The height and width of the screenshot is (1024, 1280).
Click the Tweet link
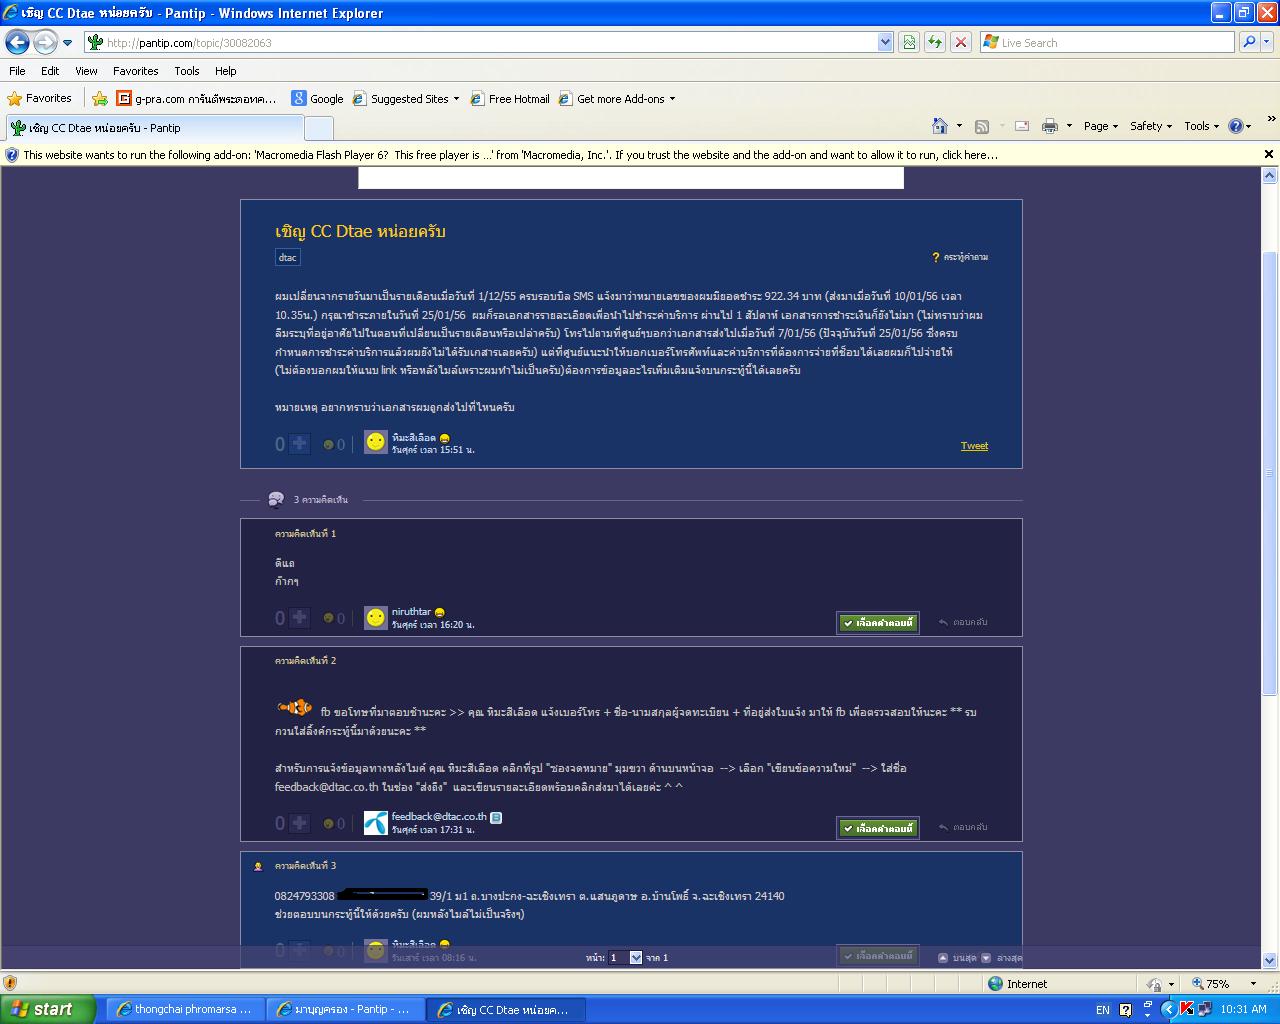pos(974,446)
